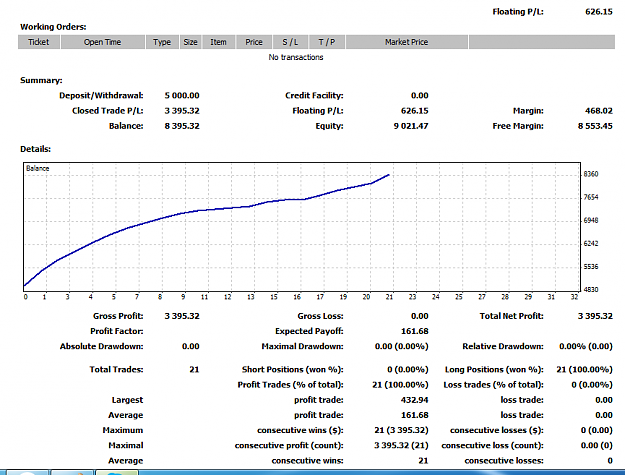625x475 pixels.
Task: Click the Size column header
Action: [x=191, y=42]
